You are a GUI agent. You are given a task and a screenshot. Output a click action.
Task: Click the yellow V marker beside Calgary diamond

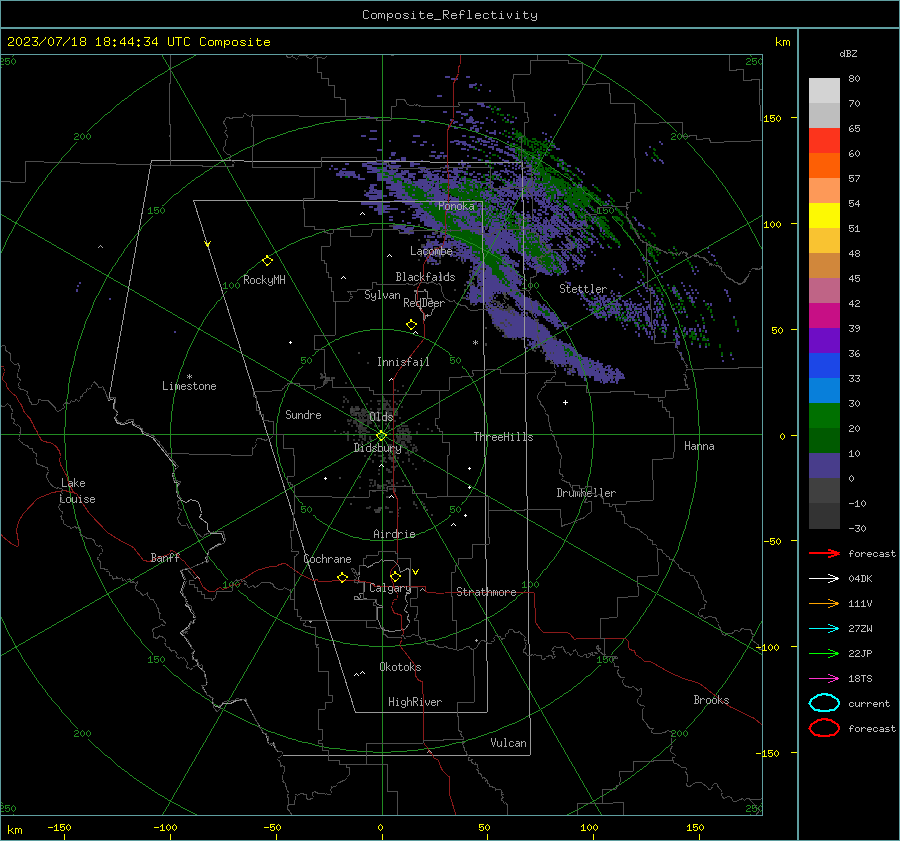(415, 572)
